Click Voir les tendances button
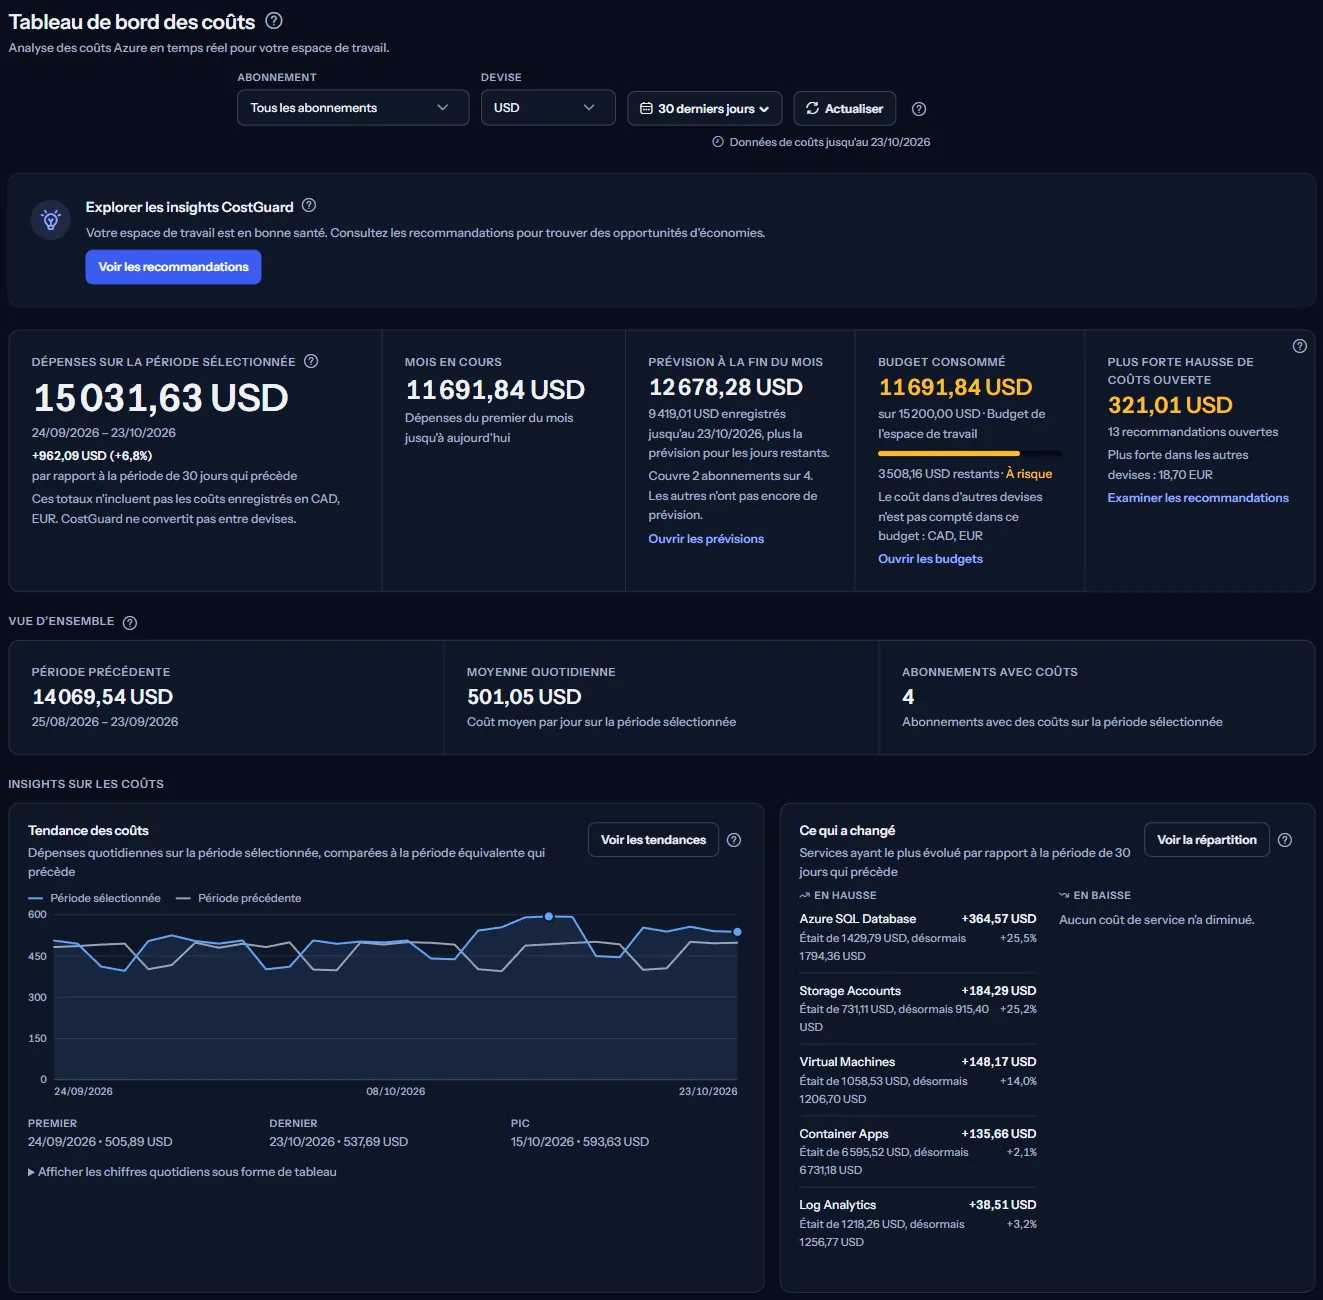Image resolution: width=1323 pixels, height=1300 pixels. (x=653, y=840)
